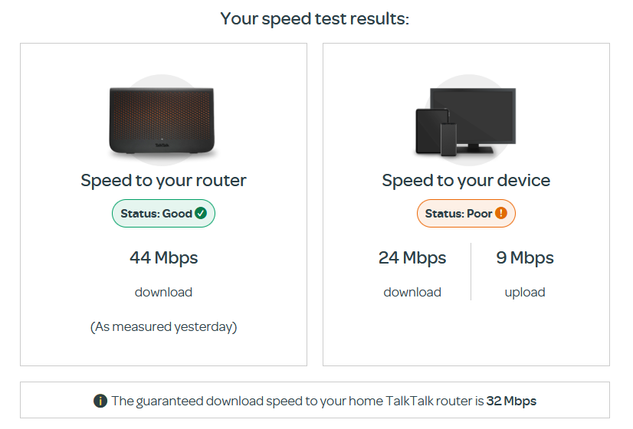Click the Speed to your device heading
The image size is (633, 429).
pos(466,181)
